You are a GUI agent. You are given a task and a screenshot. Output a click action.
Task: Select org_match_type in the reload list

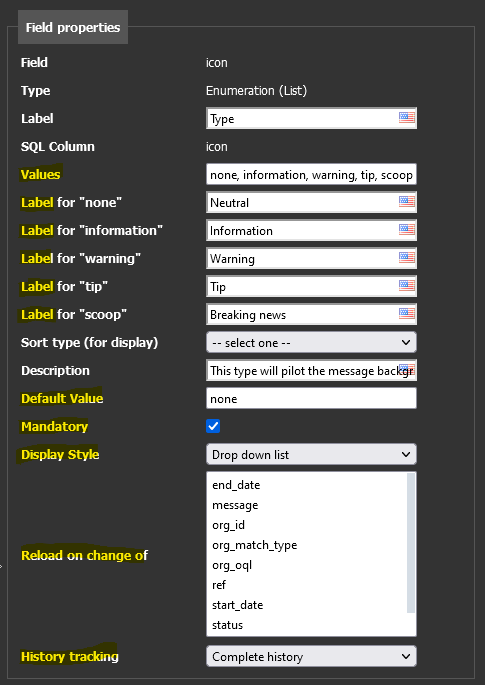tap(254, 545)
